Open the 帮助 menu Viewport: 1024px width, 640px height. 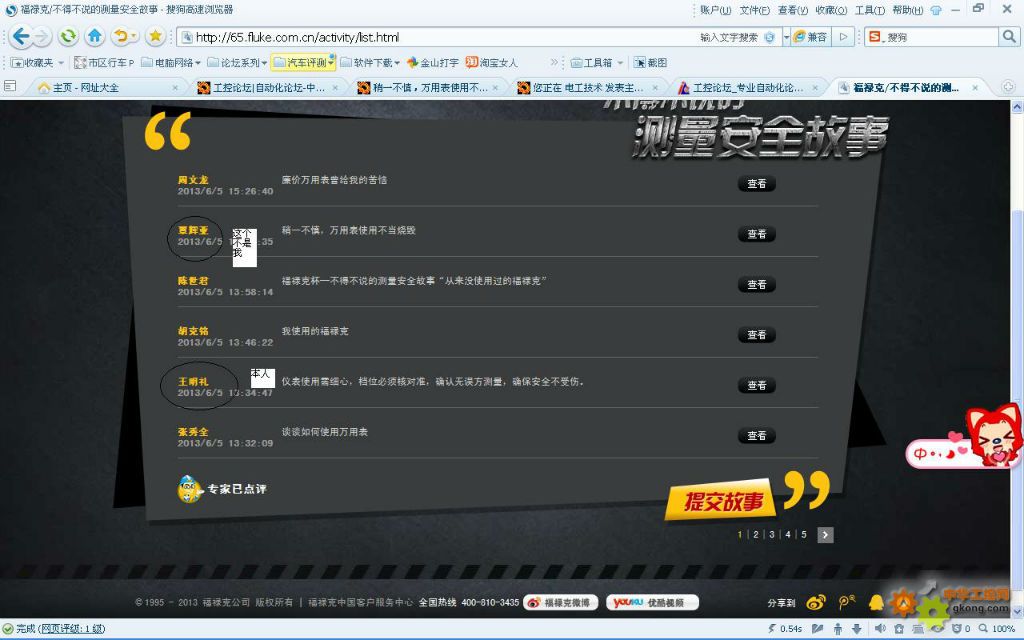[x=908, y=10]
